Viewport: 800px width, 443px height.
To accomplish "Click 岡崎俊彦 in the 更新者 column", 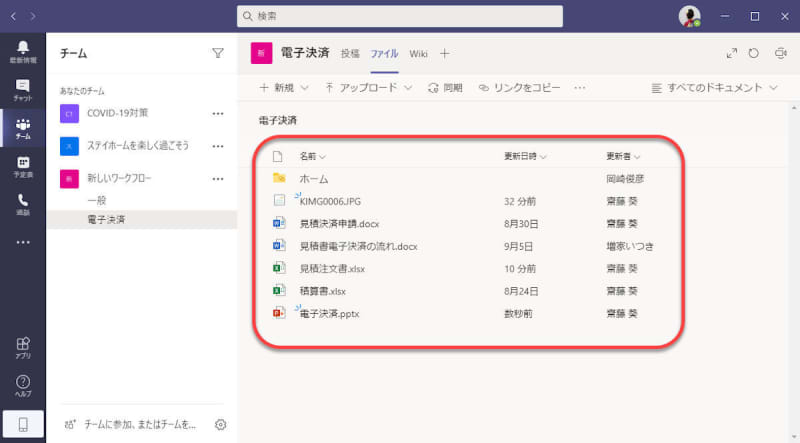I will (x=625, y=179).
